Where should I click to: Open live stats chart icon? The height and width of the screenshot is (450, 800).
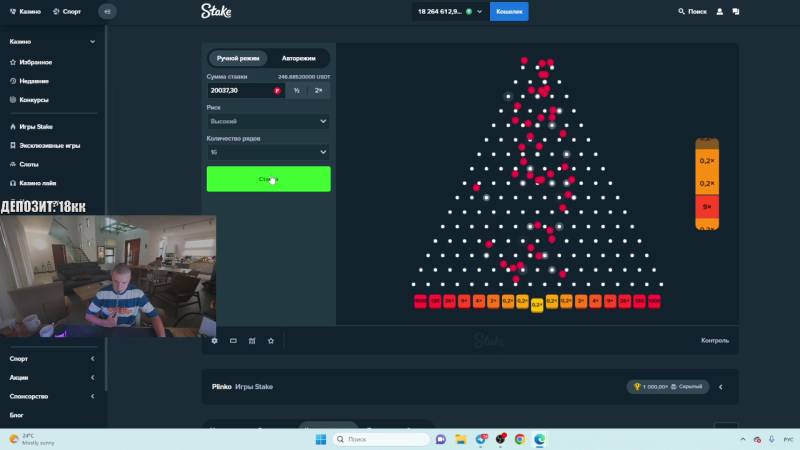pos(252,341)
